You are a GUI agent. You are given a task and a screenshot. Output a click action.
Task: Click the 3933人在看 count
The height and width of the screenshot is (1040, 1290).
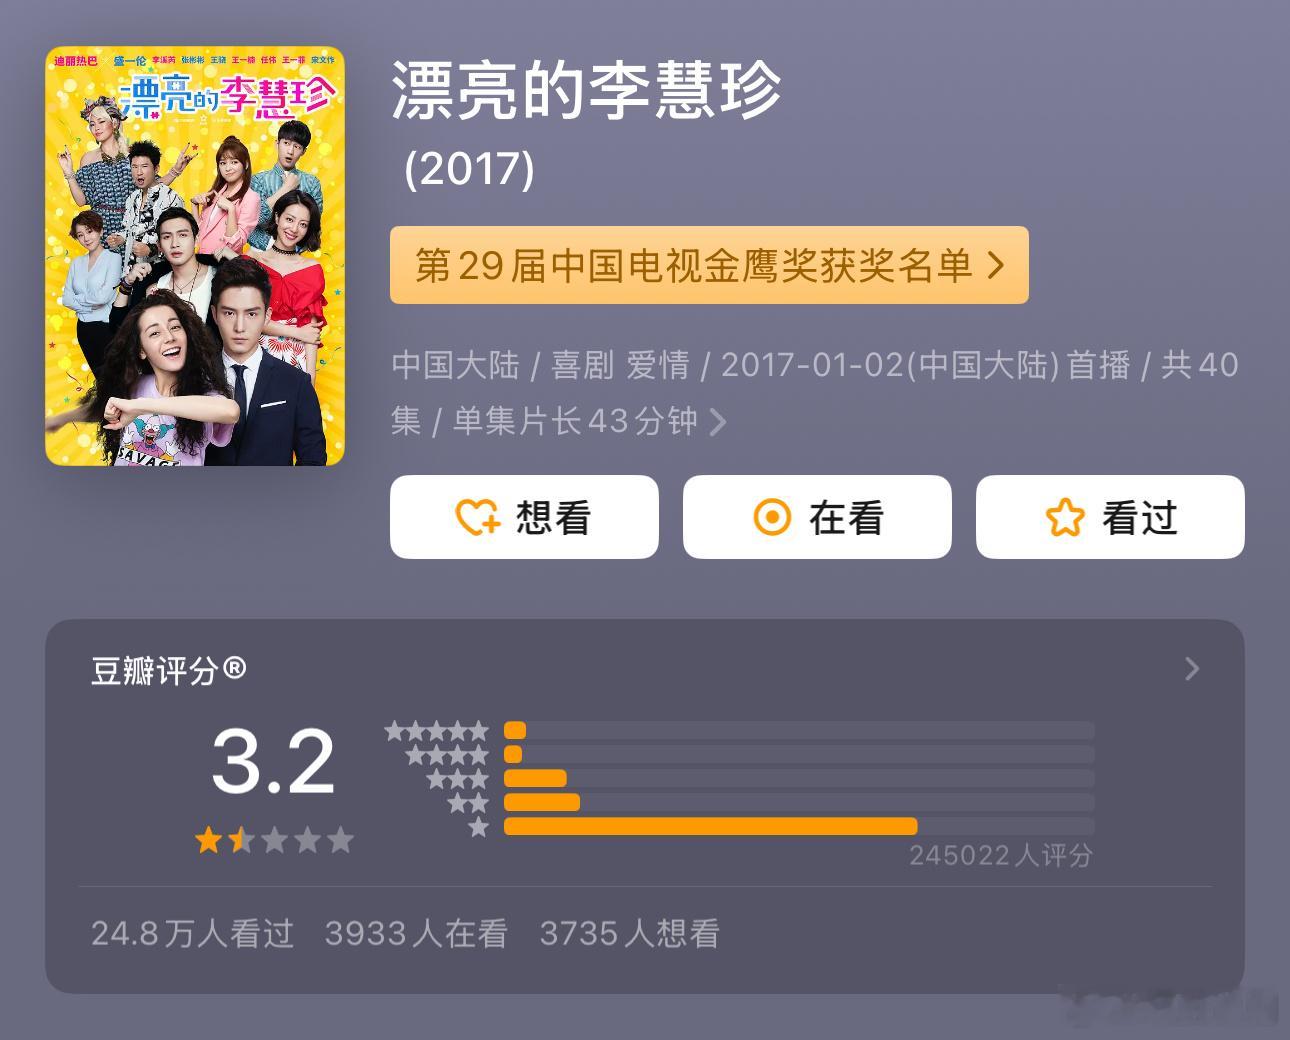(416, 933)
